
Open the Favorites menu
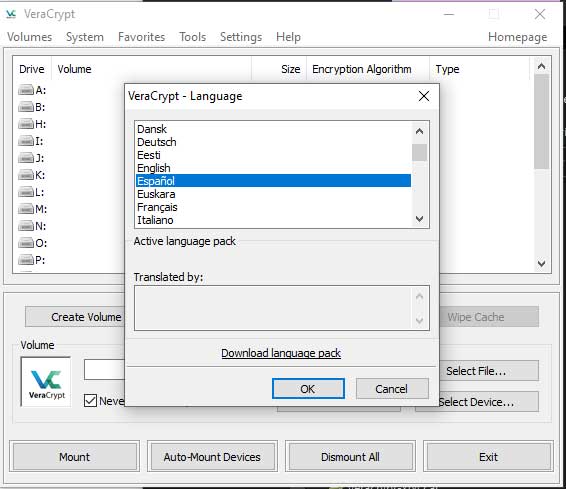point(142,37)
